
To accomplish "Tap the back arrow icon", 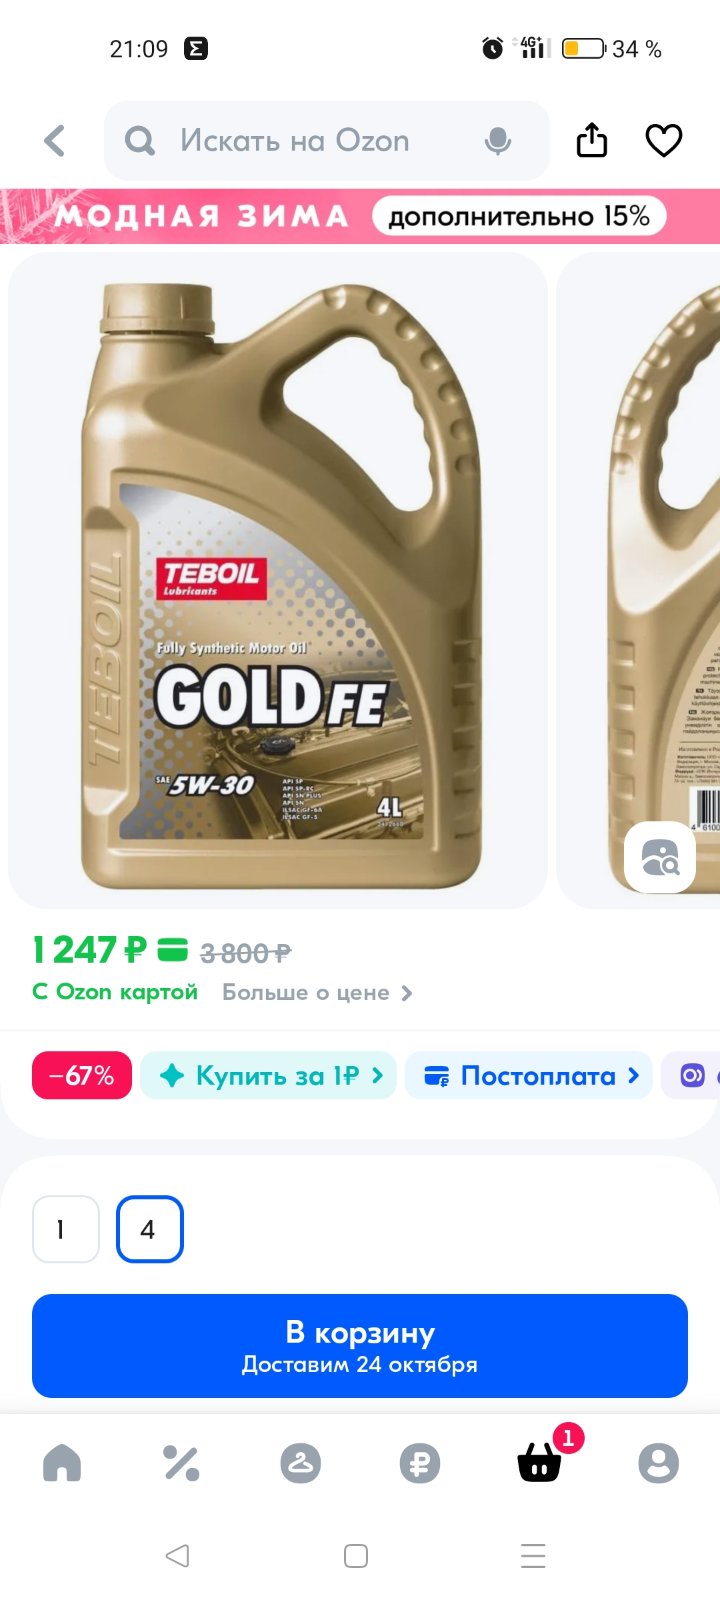I will pos(55,141).
